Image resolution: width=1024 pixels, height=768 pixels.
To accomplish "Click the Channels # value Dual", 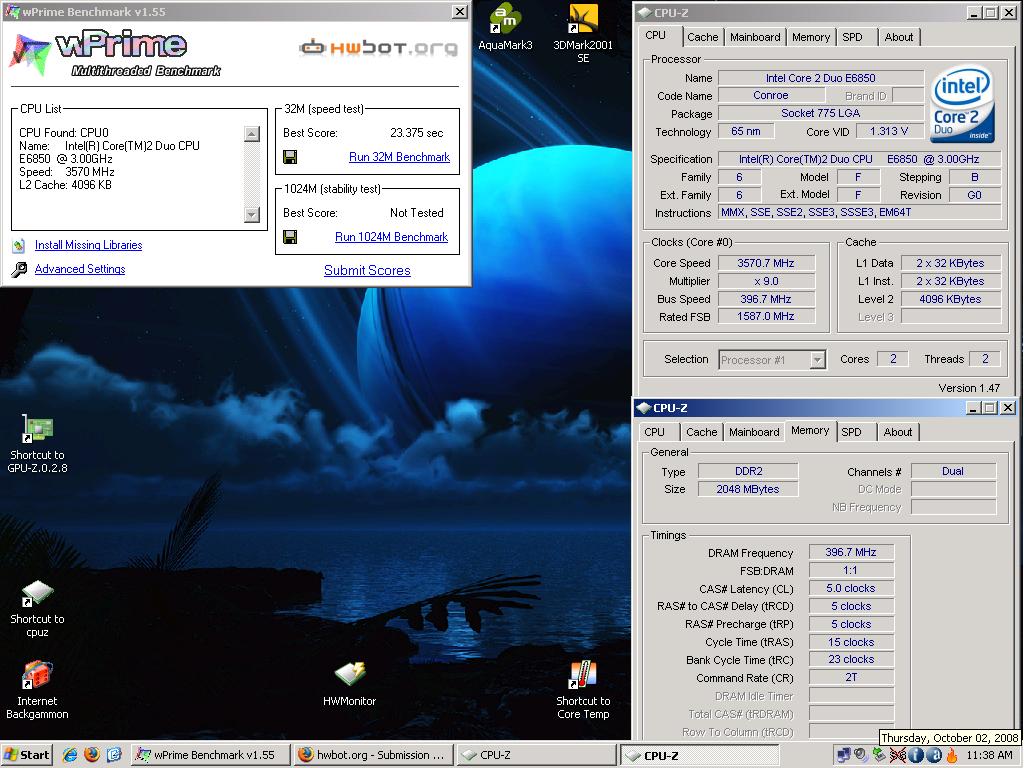I will [953, 471].
